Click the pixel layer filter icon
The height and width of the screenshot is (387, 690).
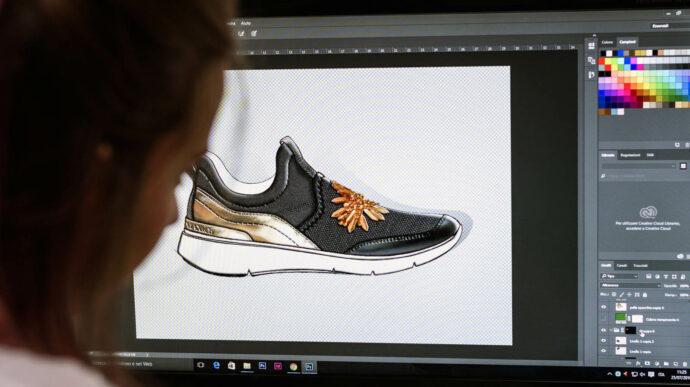coord(649,276)
